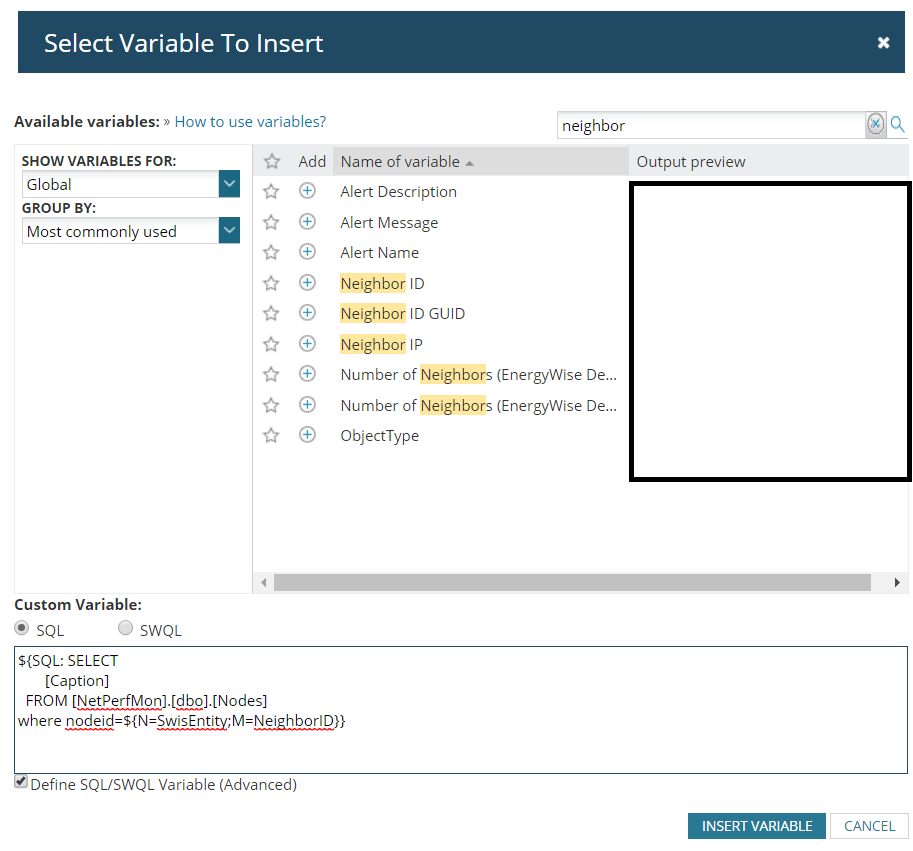Star the Alert Description variable as favorite
This screenshot has height=851, width=913.
[271, 192]
